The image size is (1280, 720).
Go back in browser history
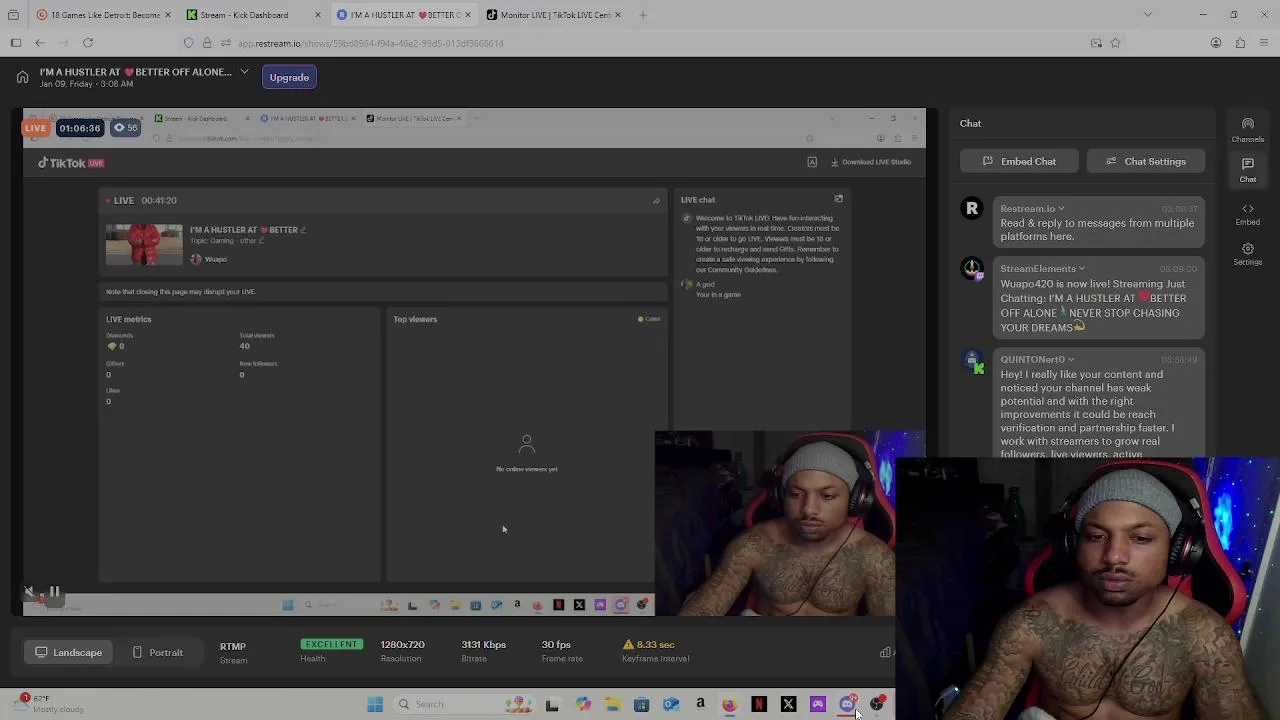coord(40,43)
